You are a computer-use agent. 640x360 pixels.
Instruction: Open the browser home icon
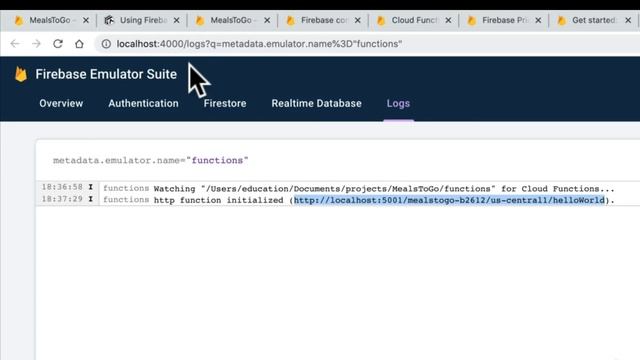pyautogui.click(x=79, y=44)
